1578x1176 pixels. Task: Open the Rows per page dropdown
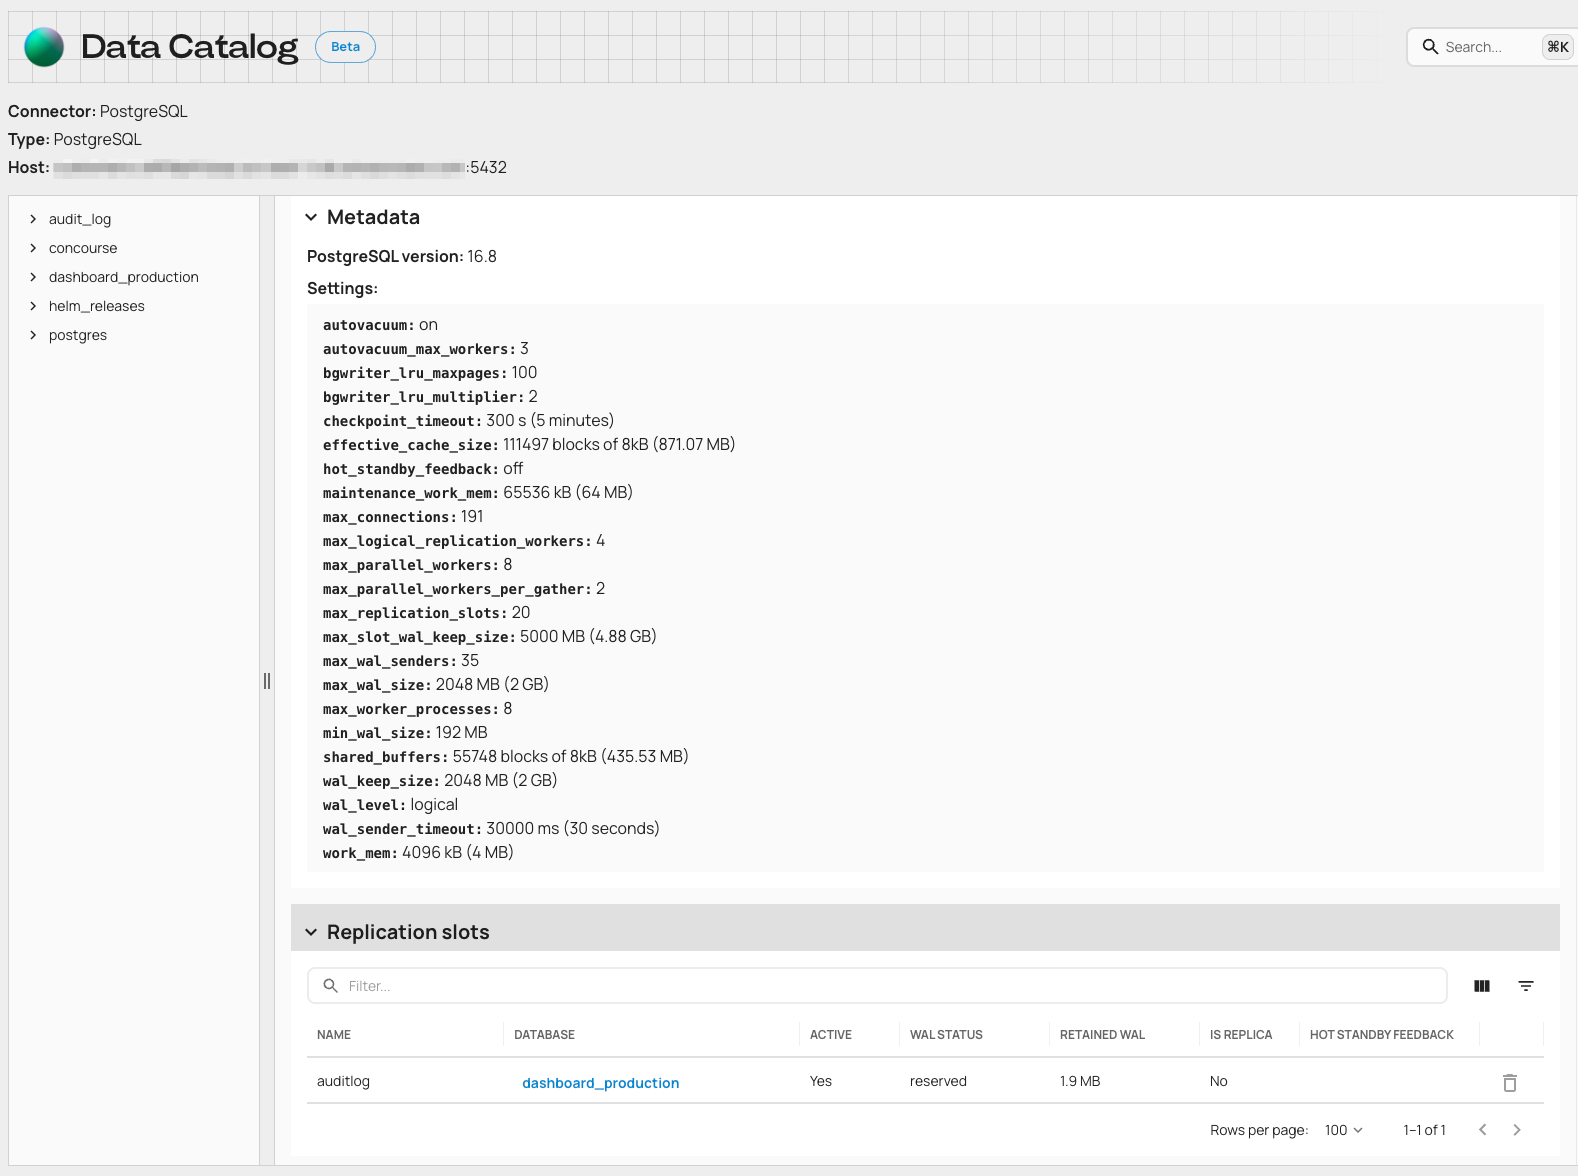1343,1130
